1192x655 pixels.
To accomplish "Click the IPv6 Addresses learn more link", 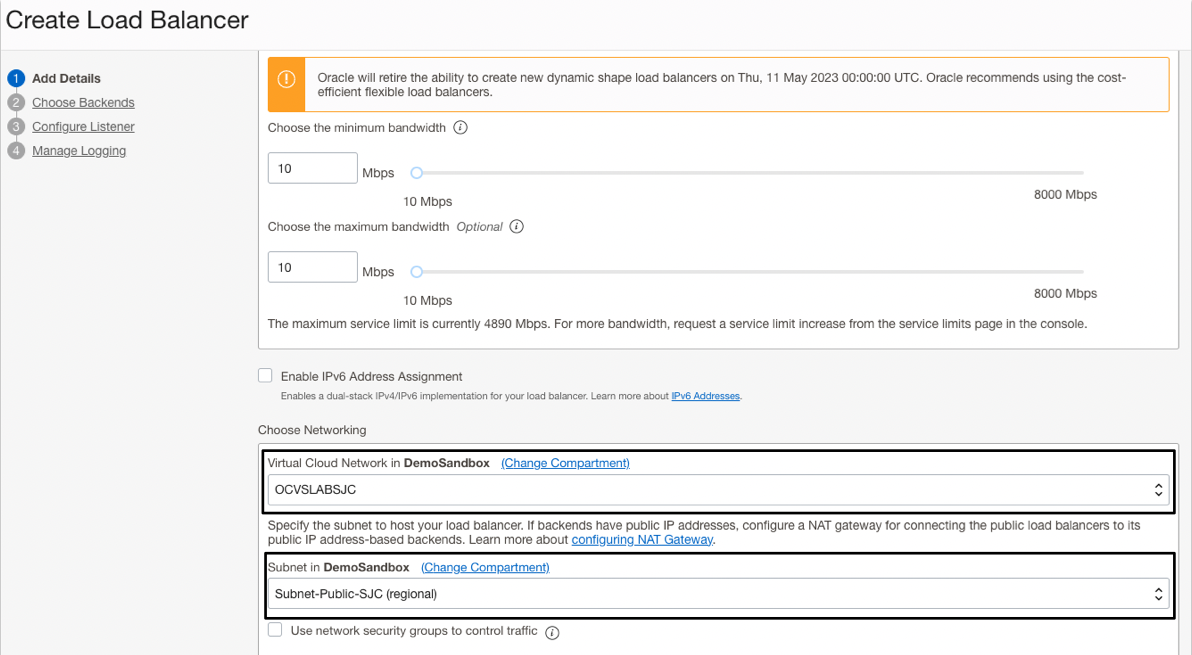I will pyautogui.click(x=706, y=396).
